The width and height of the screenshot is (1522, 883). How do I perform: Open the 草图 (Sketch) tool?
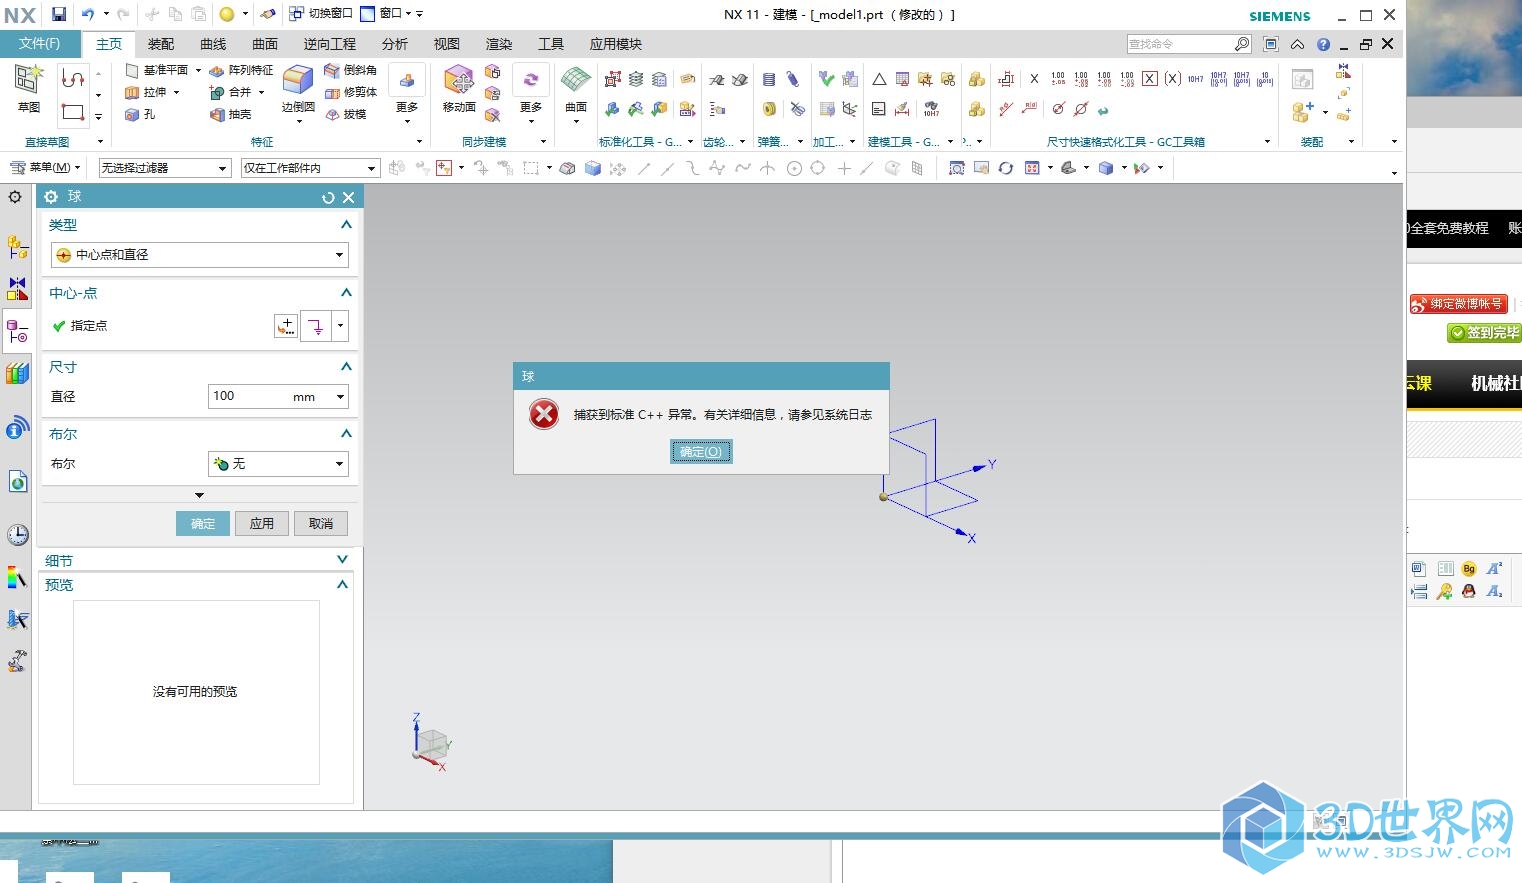click(29, 87)
